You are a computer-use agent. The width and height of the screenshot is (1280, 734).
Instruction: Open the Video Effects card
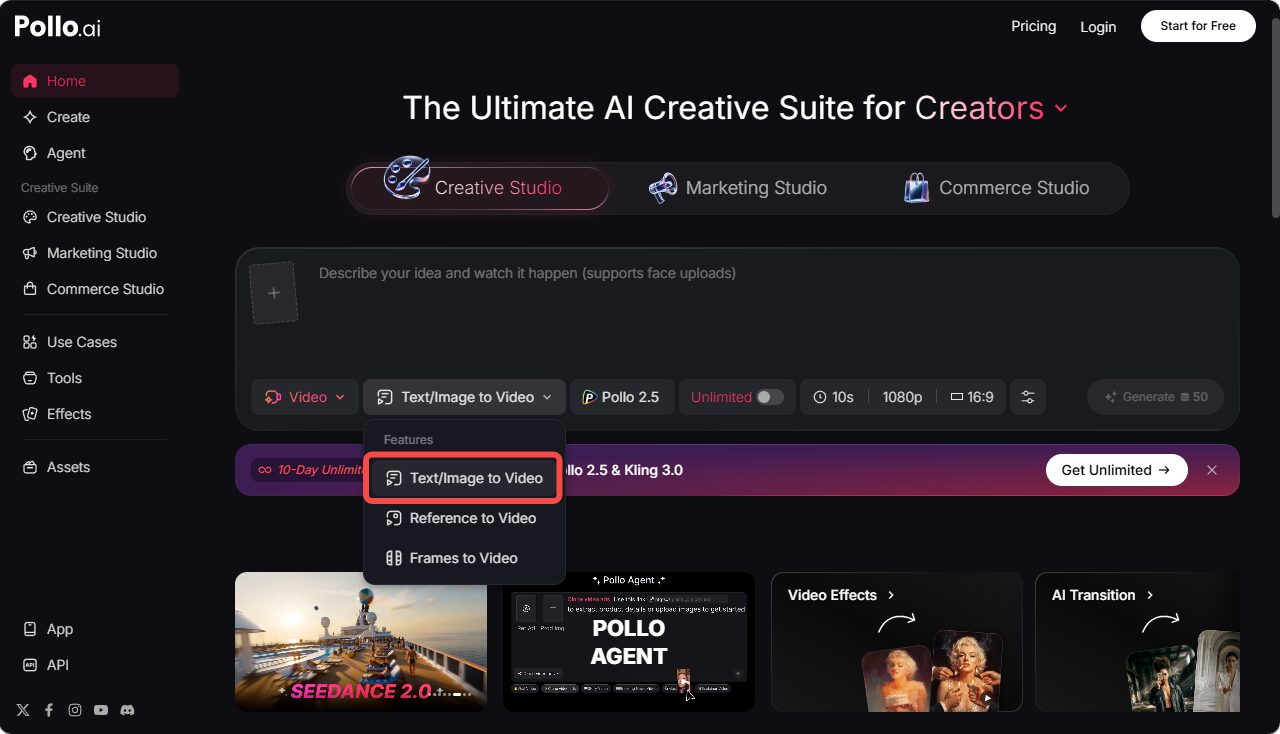tap(897, 642)
